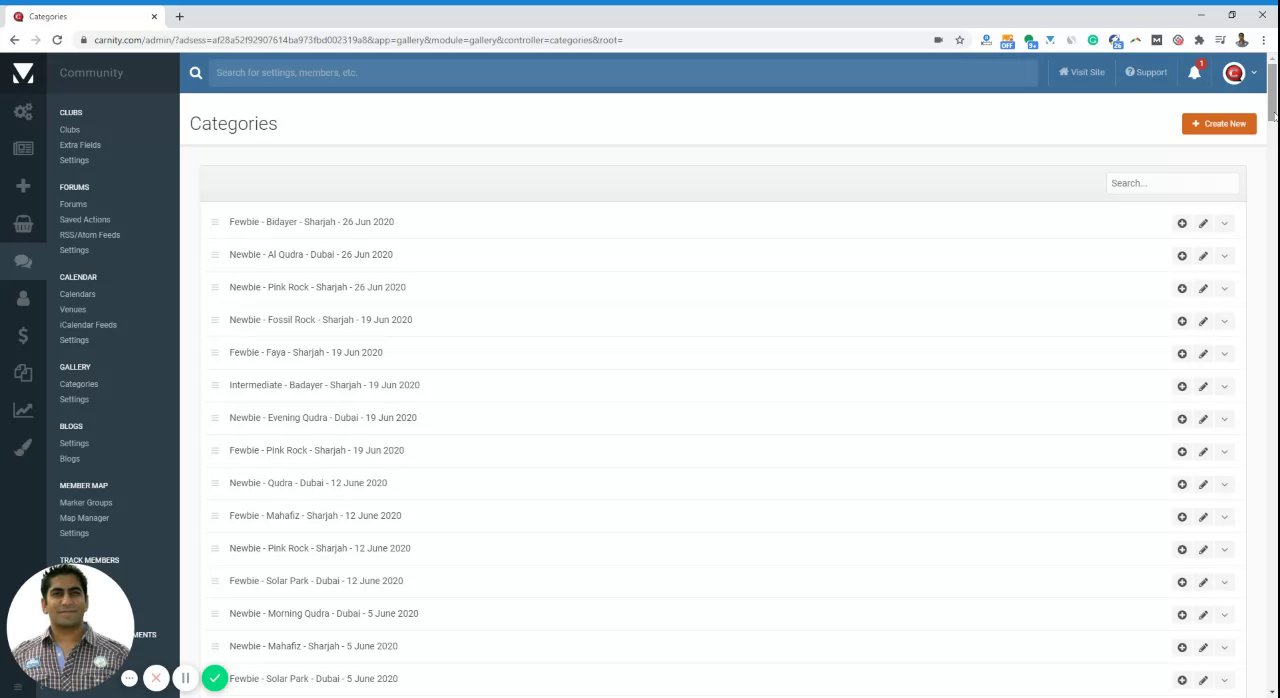Open RSS/Atom Feeds menu item

[90, 235]
